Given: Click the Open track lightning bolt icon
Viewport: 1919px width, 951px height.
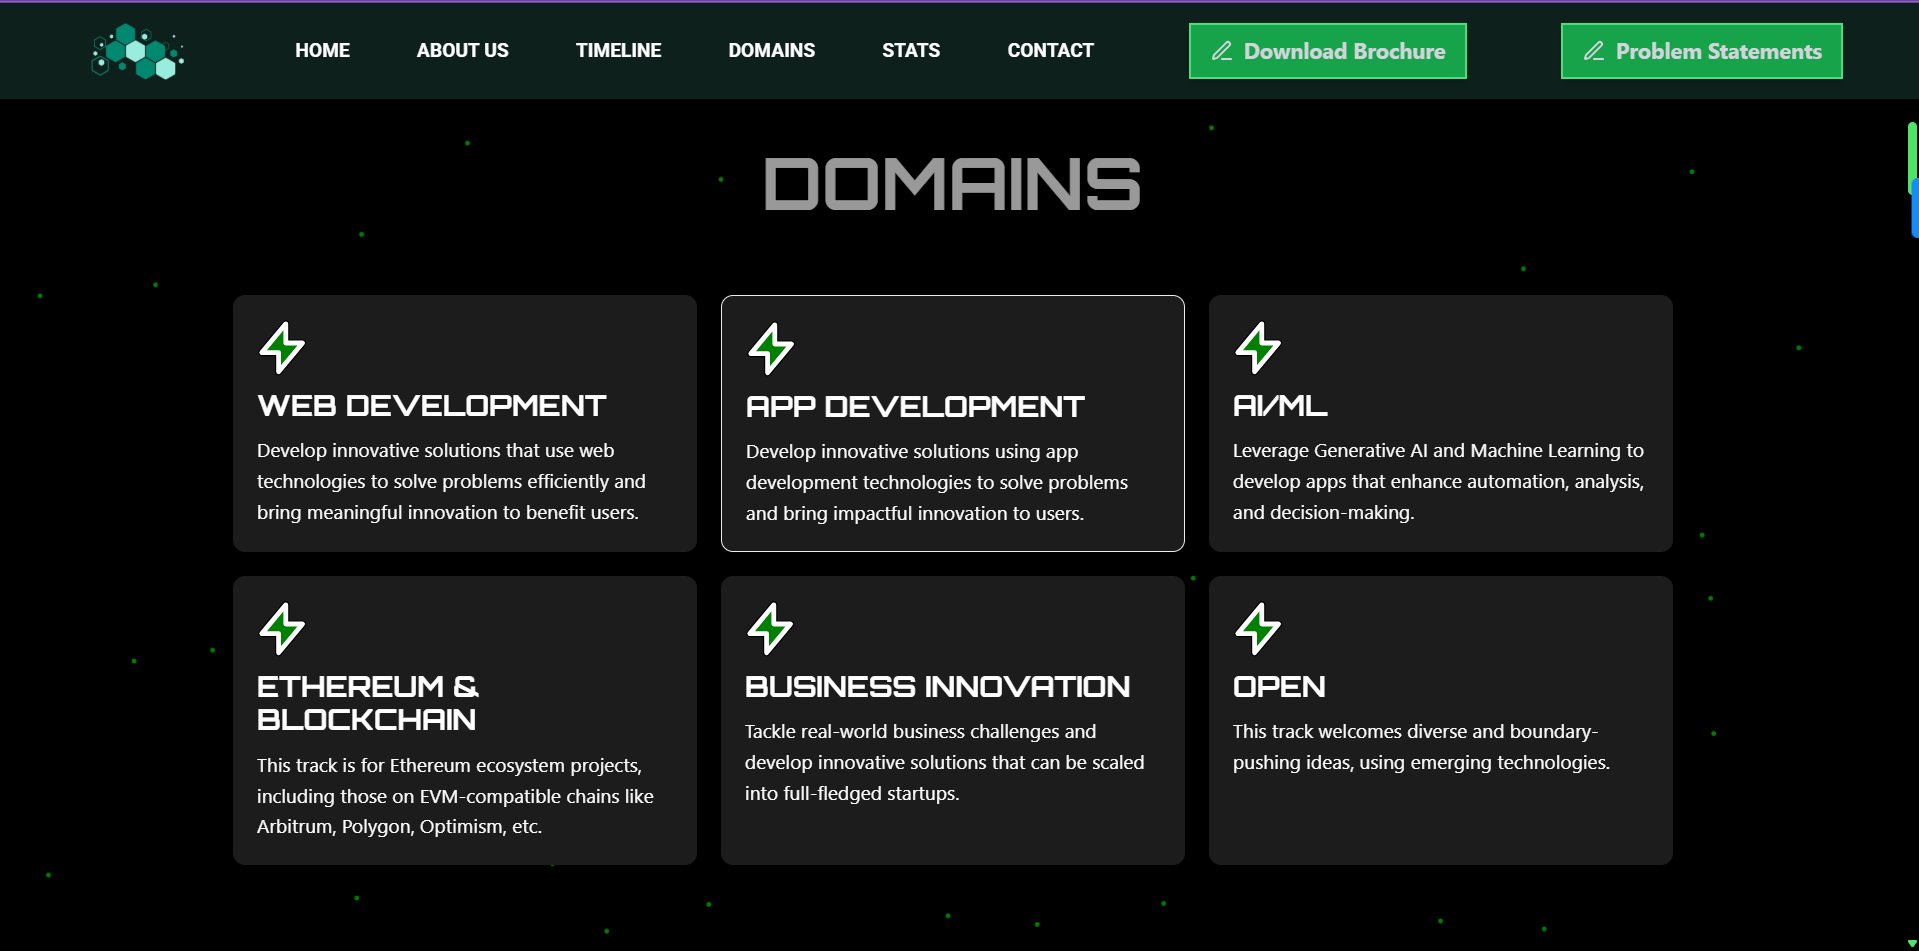Looking at the screenshot, I should [x=1258, y=629].
